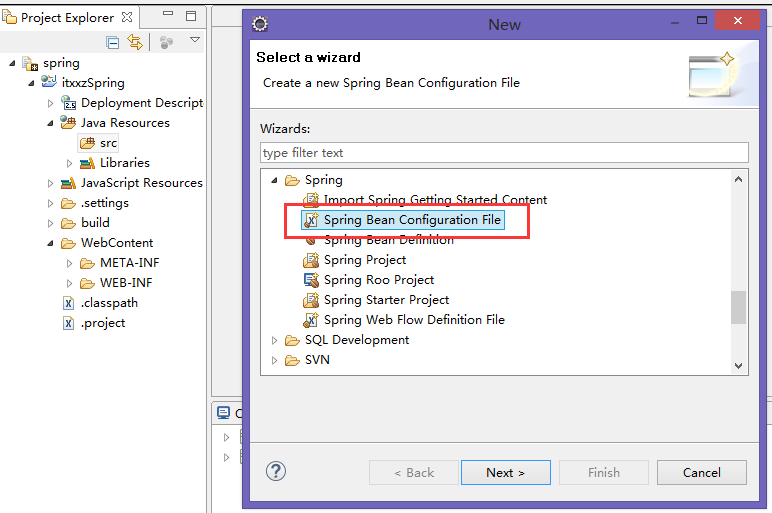Expand the WEB-INF folder

coord(69,284)
